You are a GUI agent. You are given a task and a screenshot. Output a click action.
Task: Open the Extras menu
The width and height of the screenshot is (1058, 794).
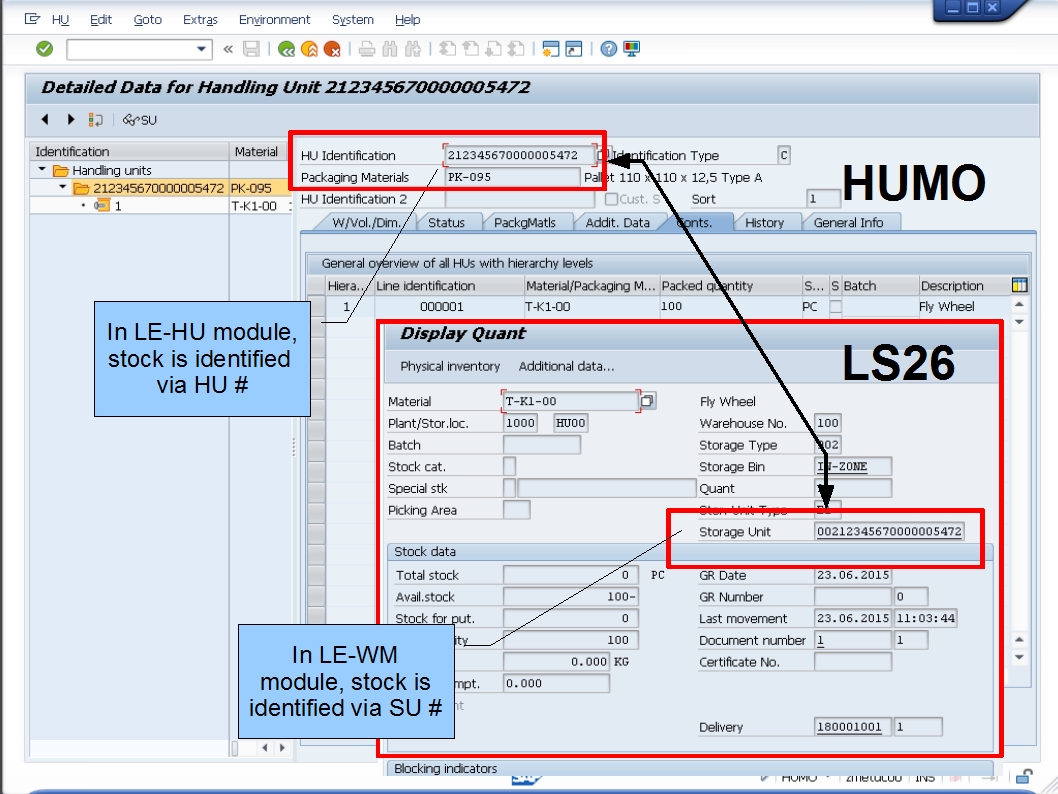click(x=200, y=19)
